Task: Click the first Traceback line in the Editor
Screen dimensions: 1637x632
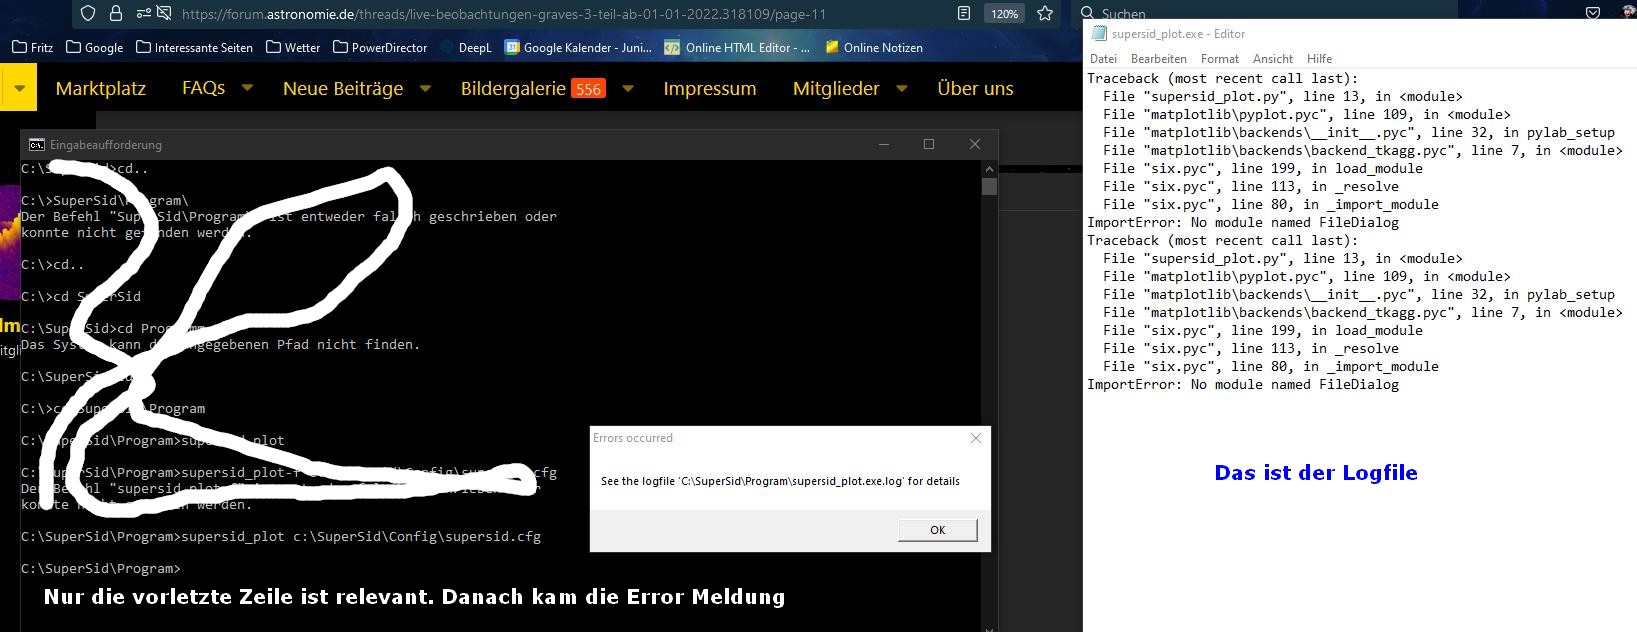Action: tap(1223, 78)
